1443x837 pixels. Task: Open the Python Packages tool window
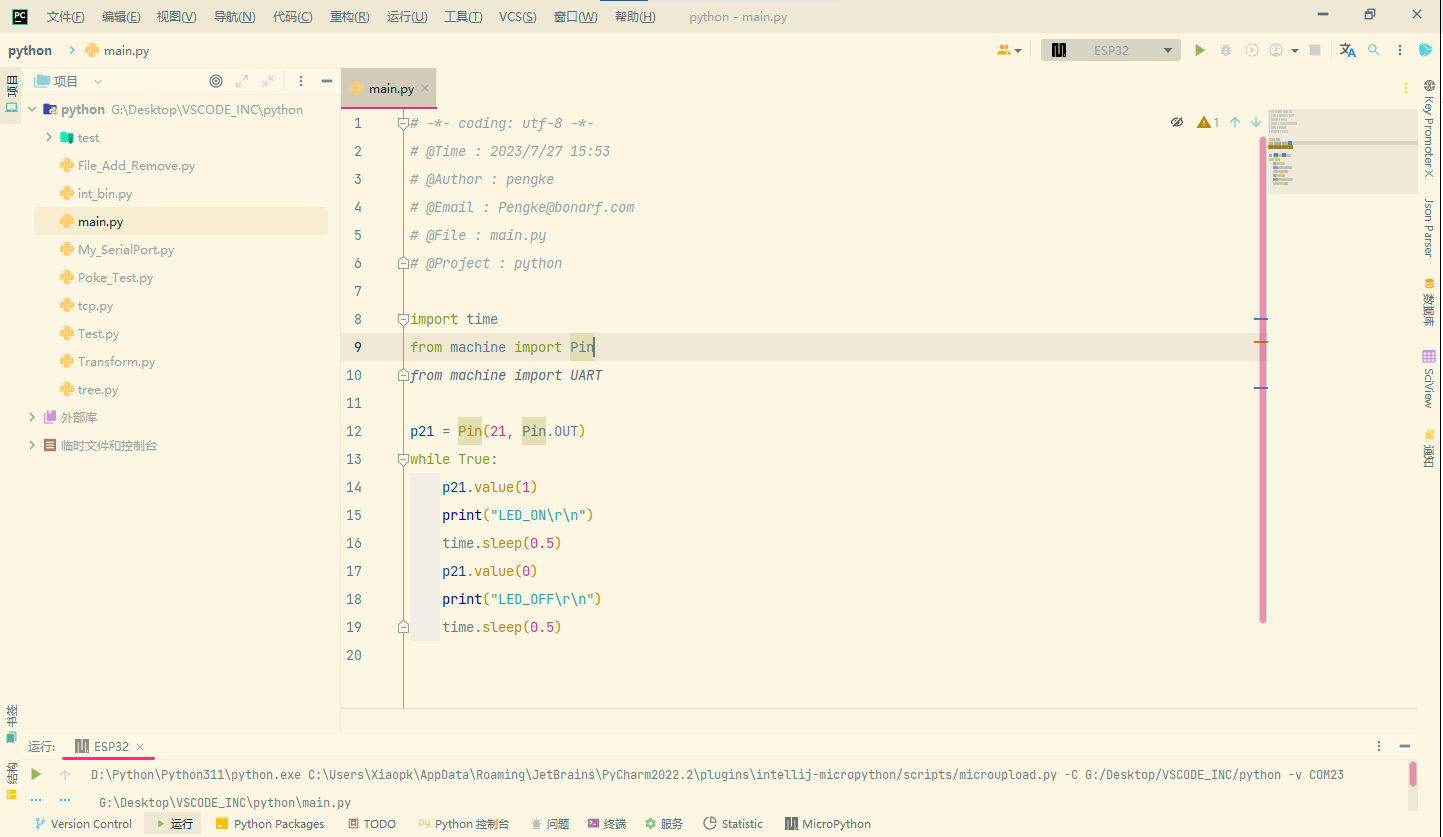270,824
